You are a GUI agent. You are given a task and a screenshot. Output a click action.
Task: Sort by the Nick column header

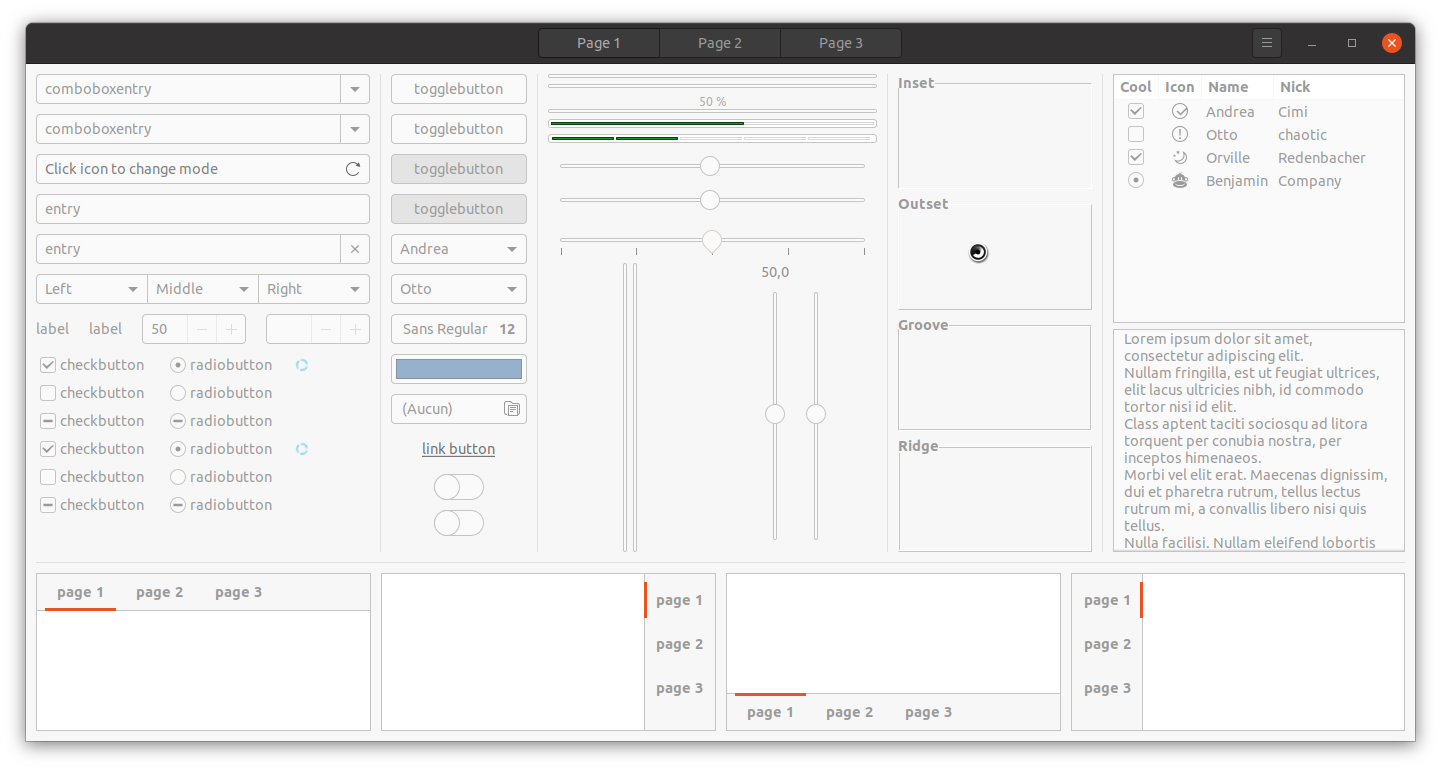coord(1338,87)
